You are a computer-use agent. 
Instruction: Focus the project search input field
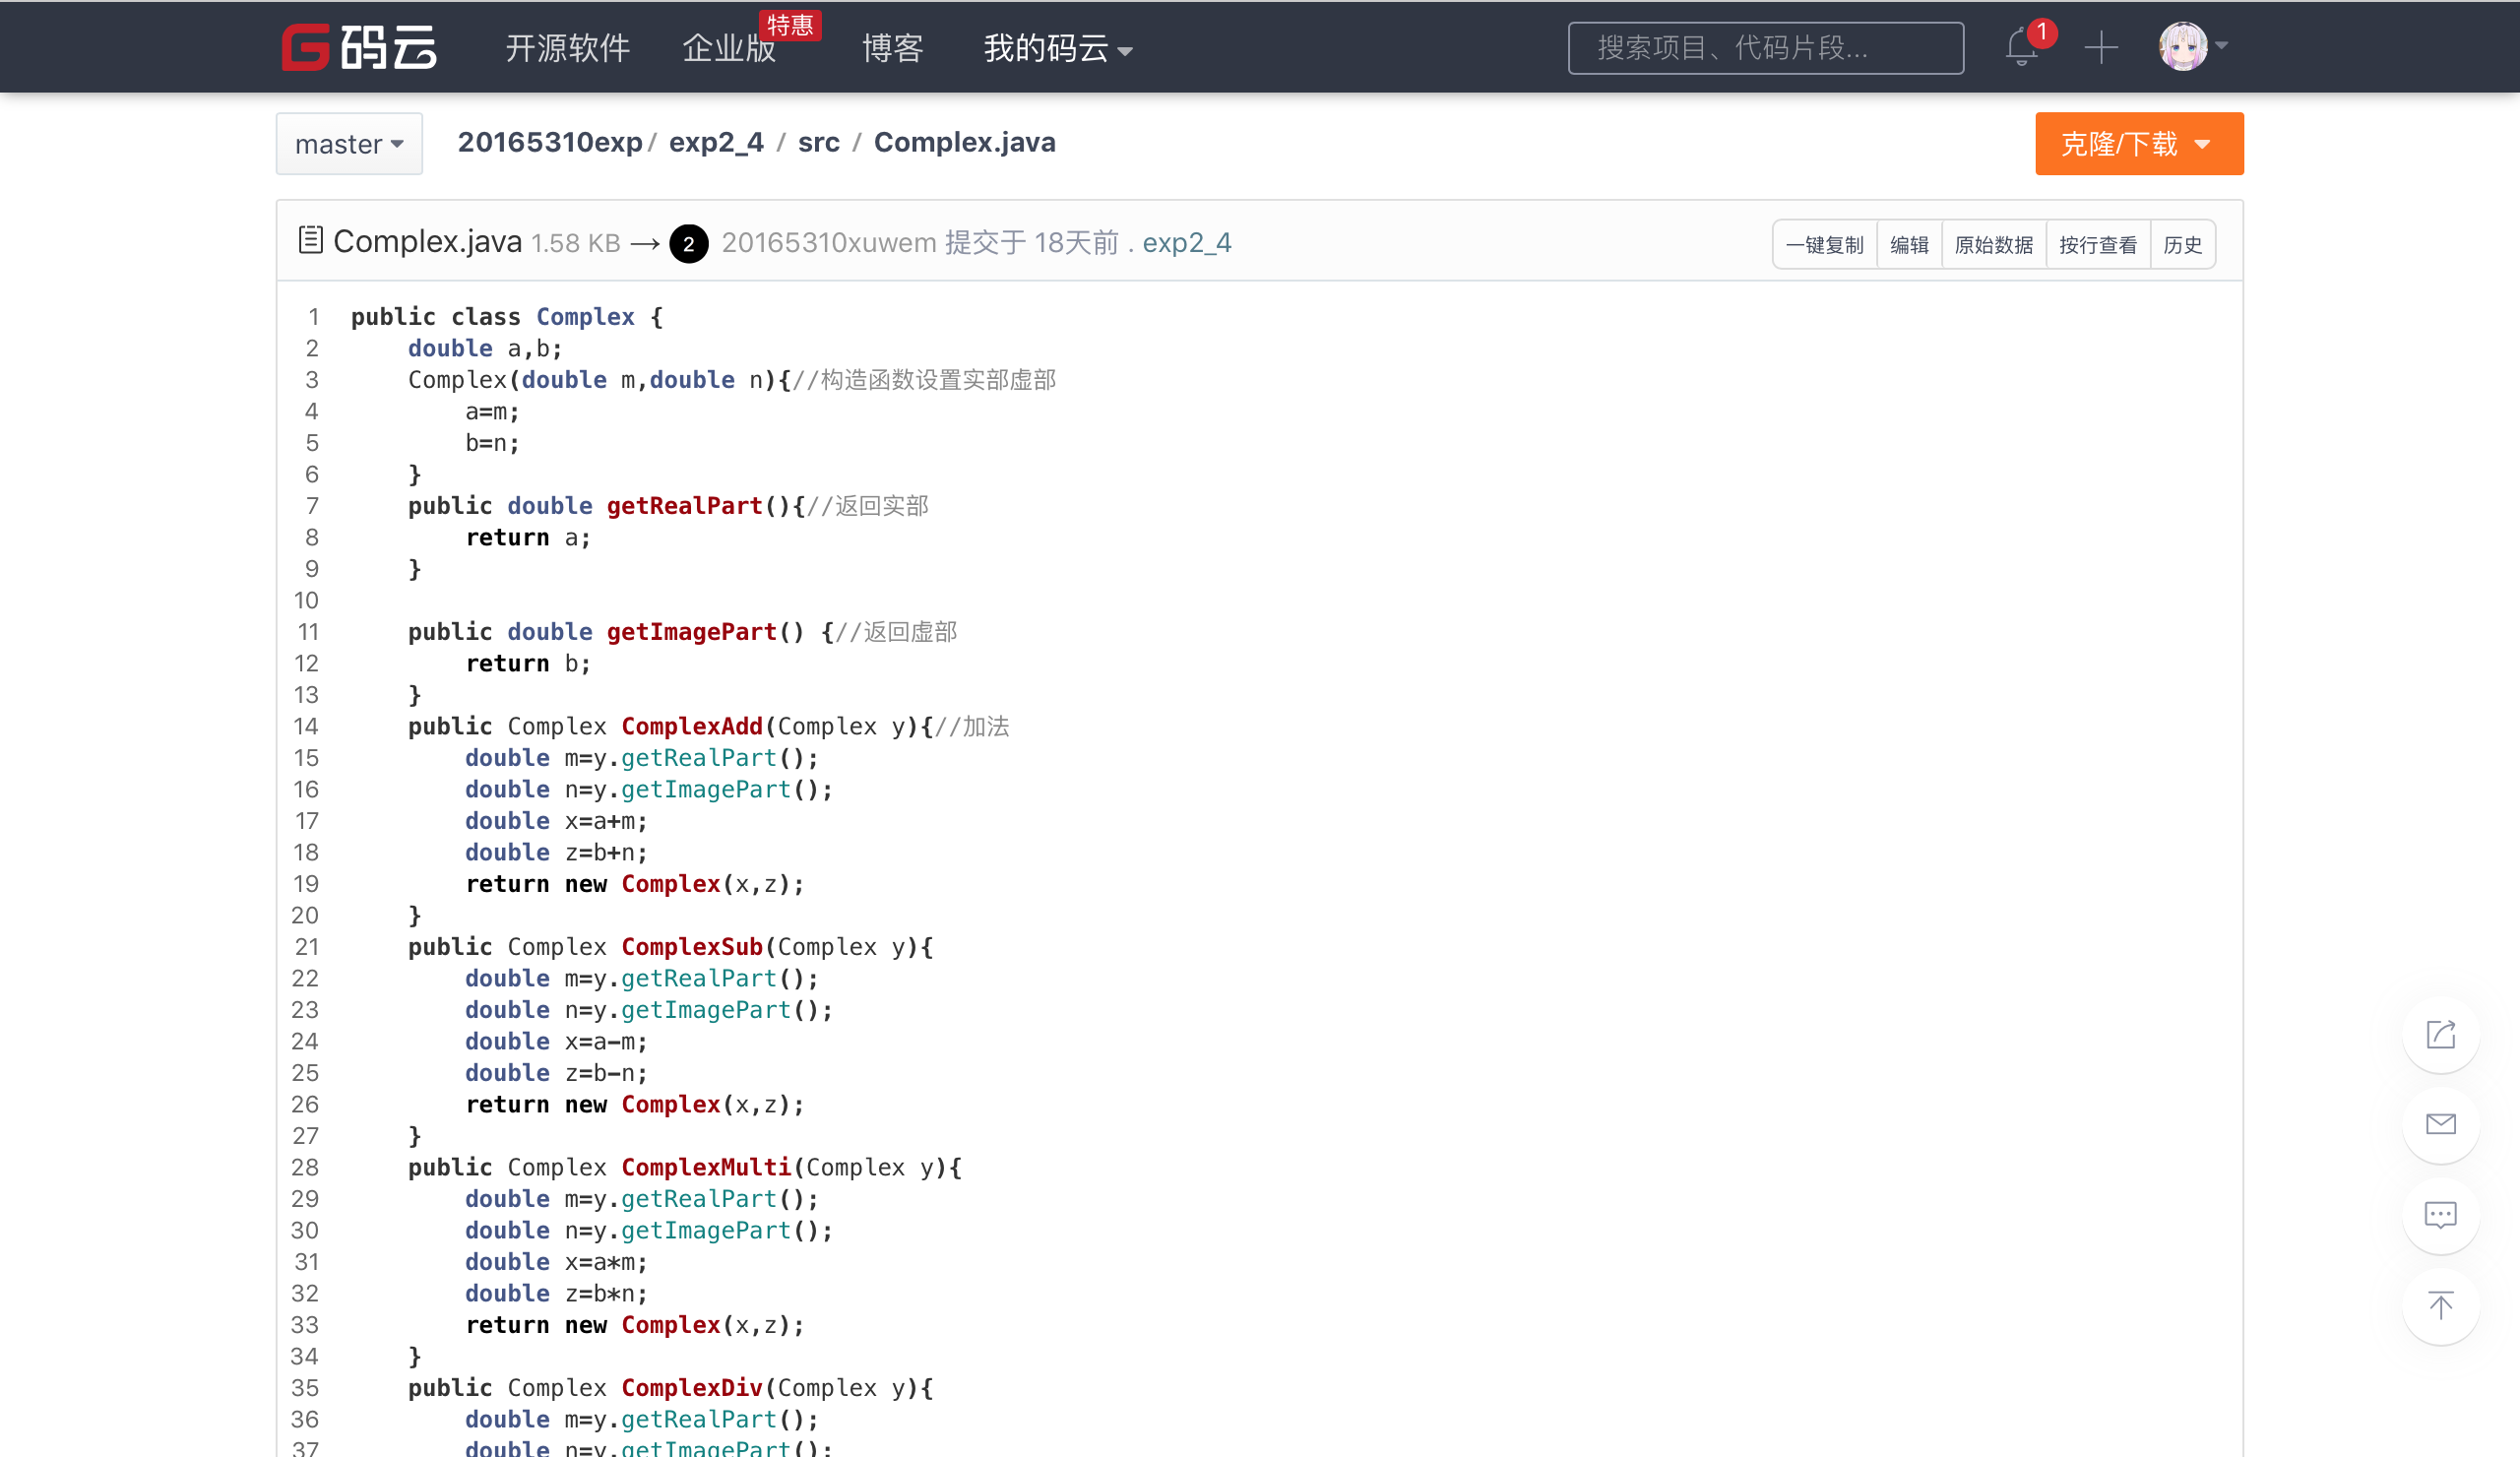[1765, 48]
